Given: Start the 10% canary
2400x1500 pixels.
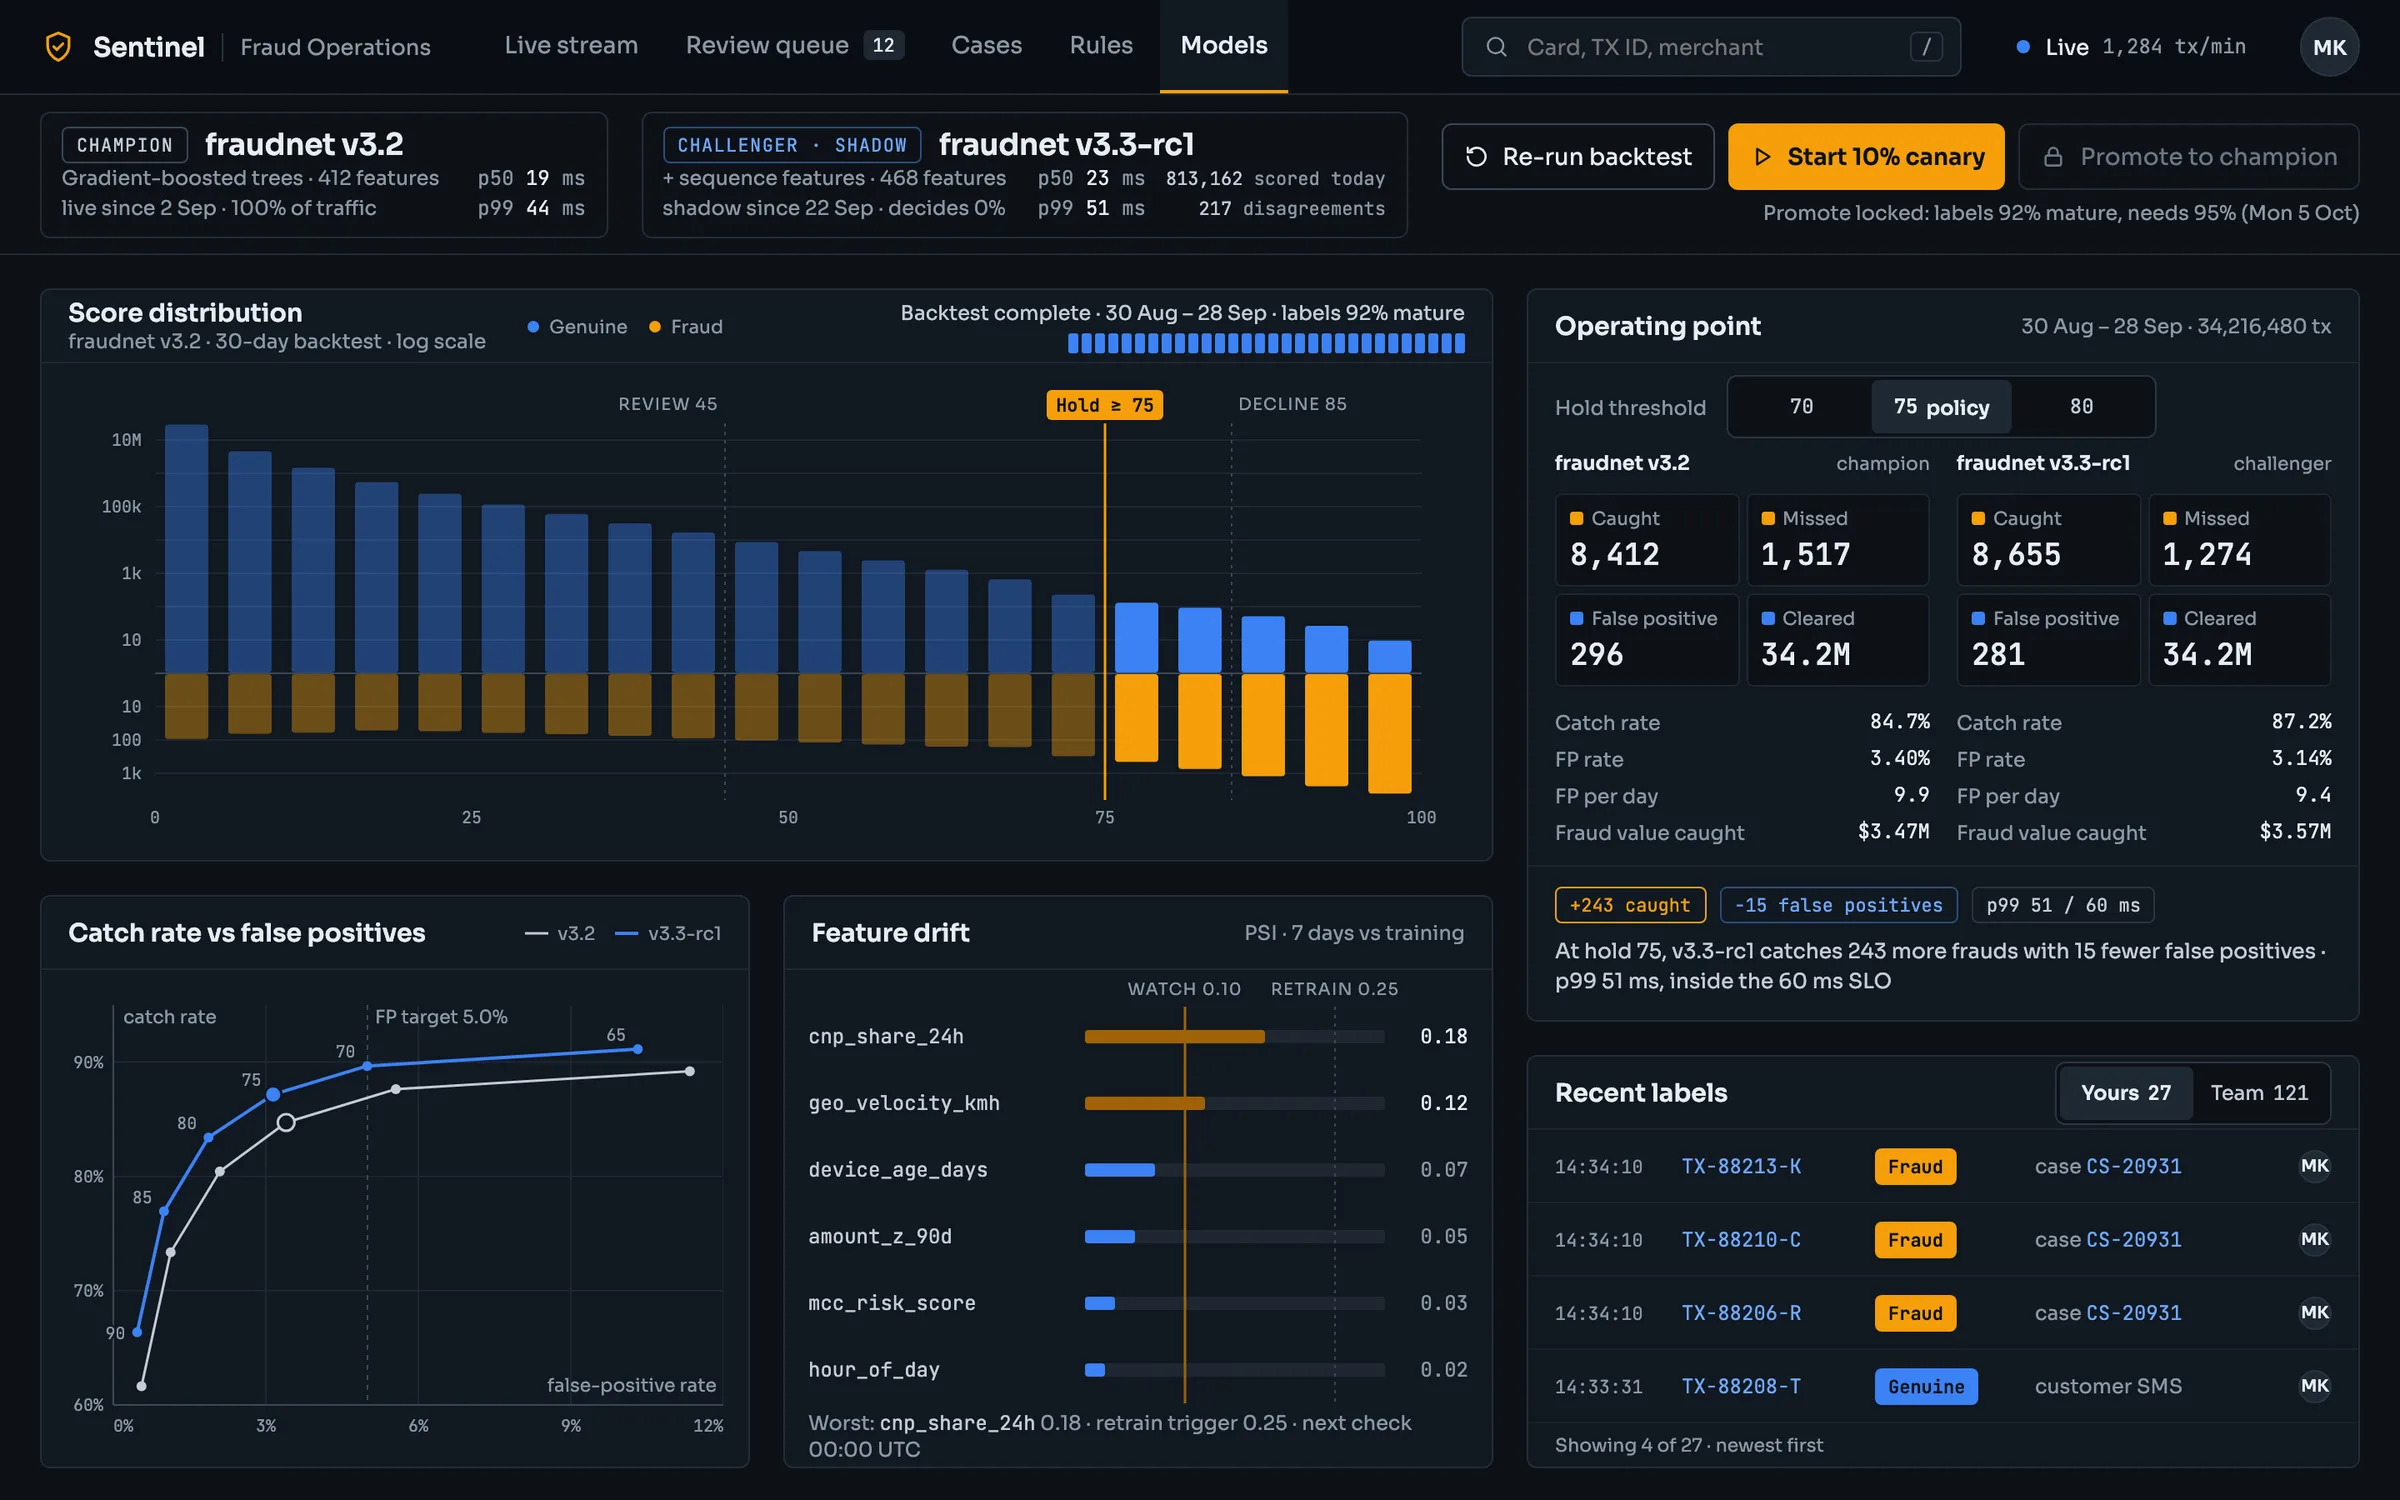Looking at the screenshot, I should (1866, 157).
